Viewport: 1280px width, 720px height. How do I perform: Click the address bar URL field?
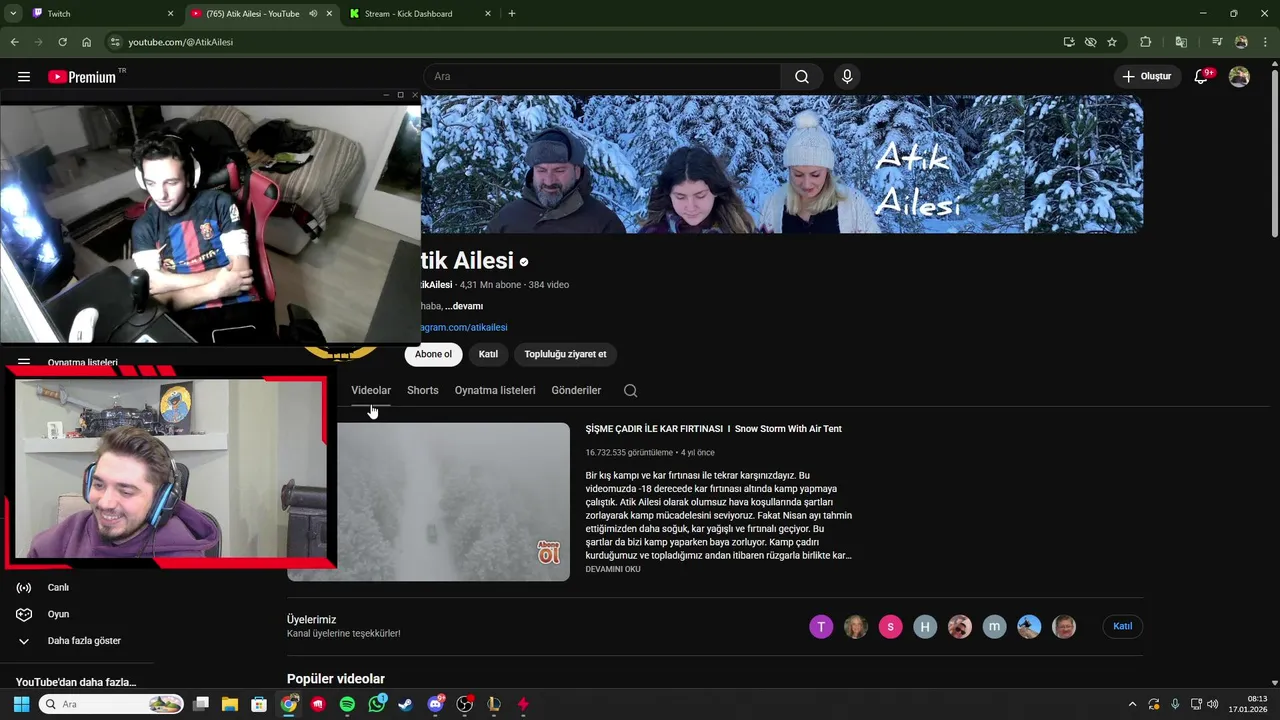coord(590,42)
